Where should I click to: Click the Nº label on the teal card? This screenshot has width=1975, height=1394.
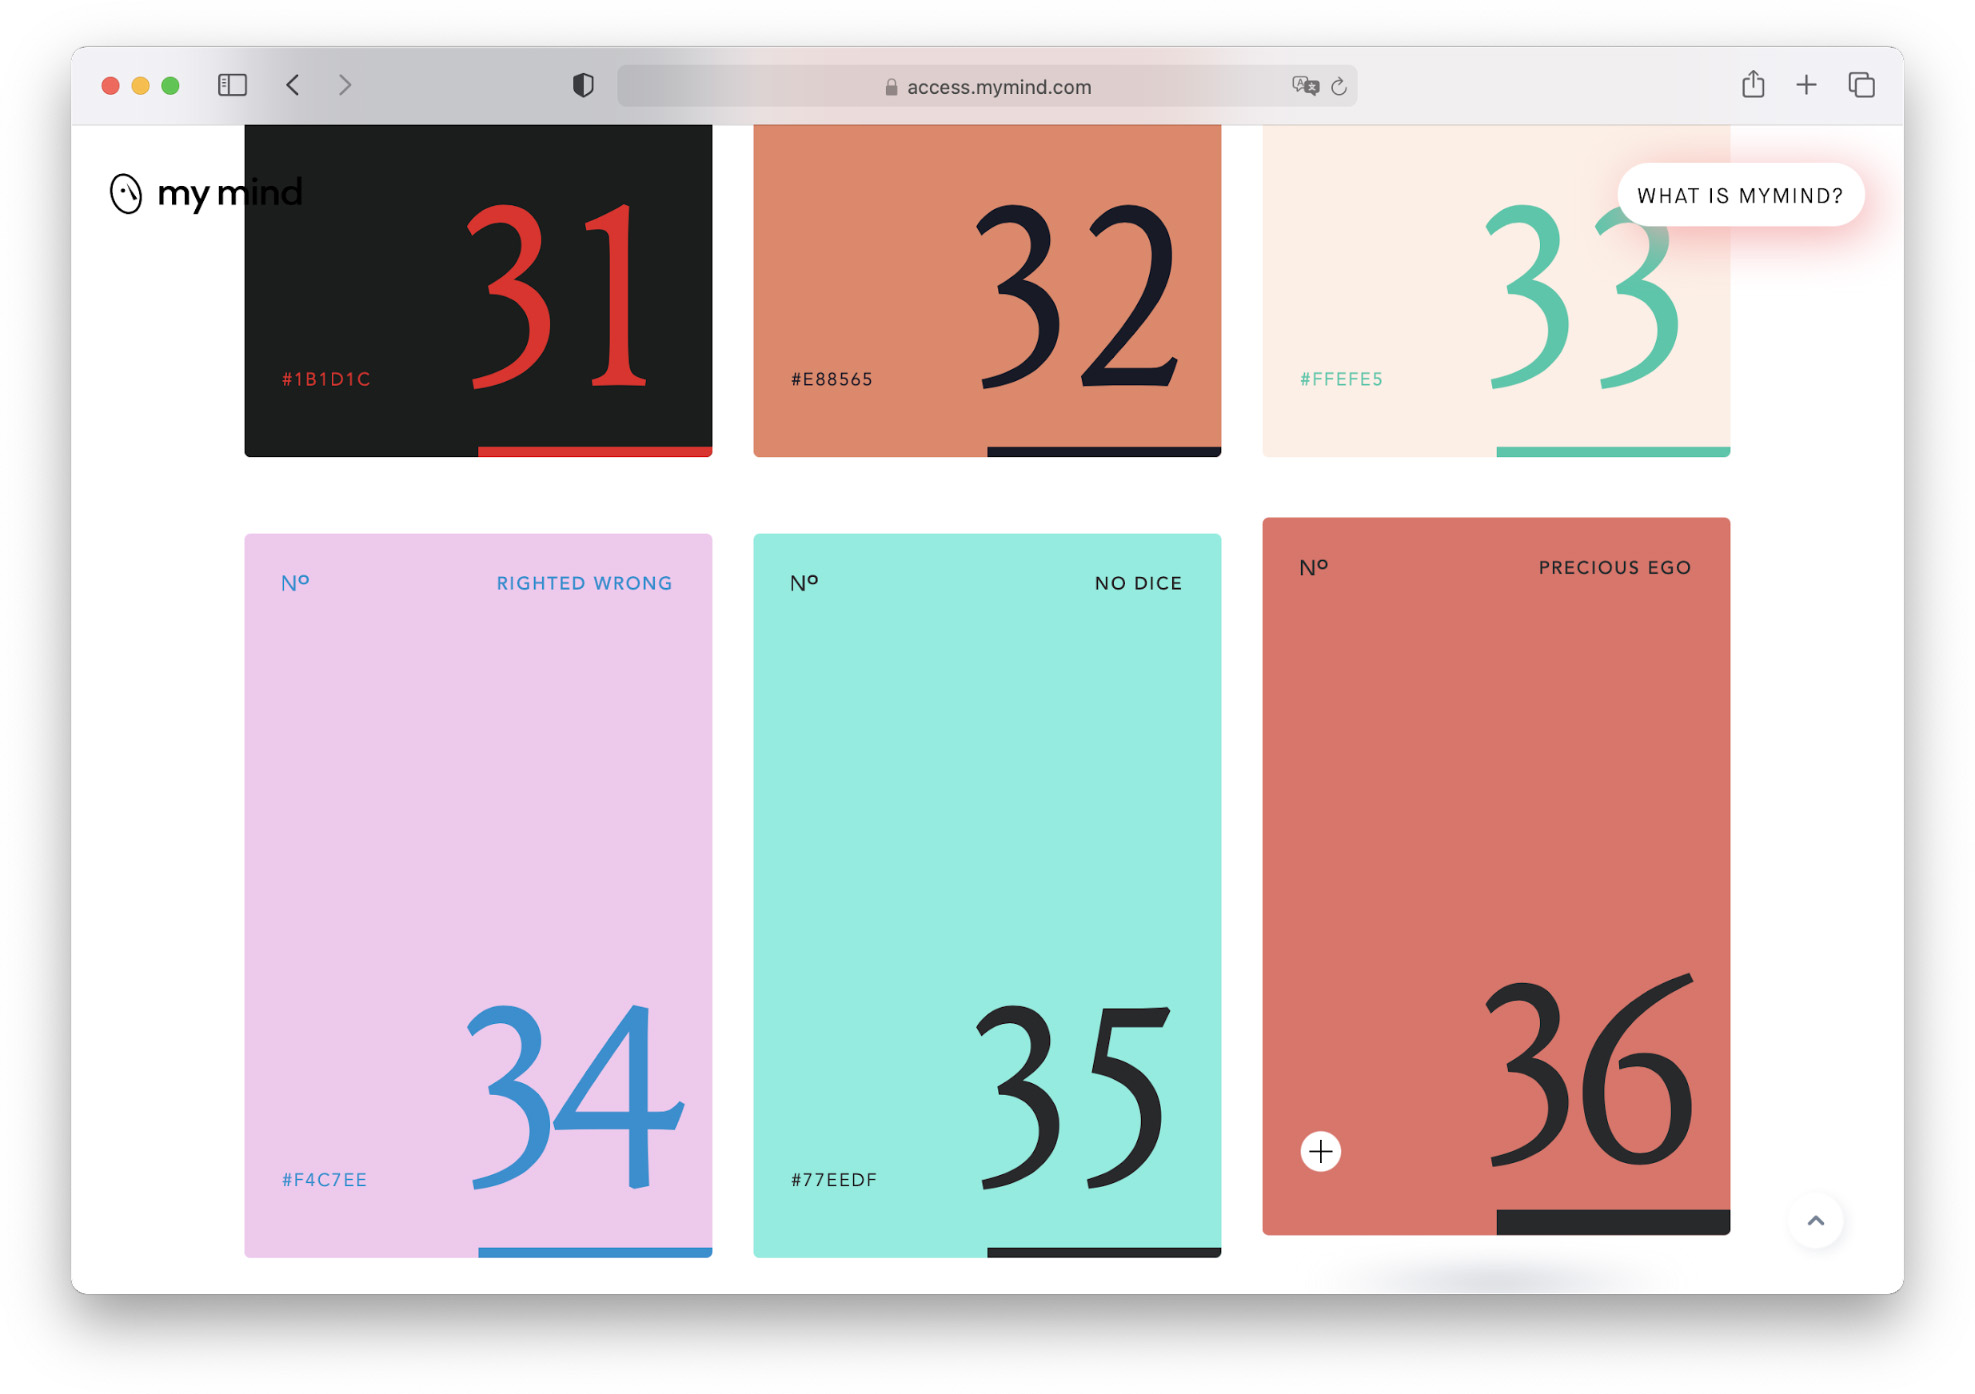[804, 583]
